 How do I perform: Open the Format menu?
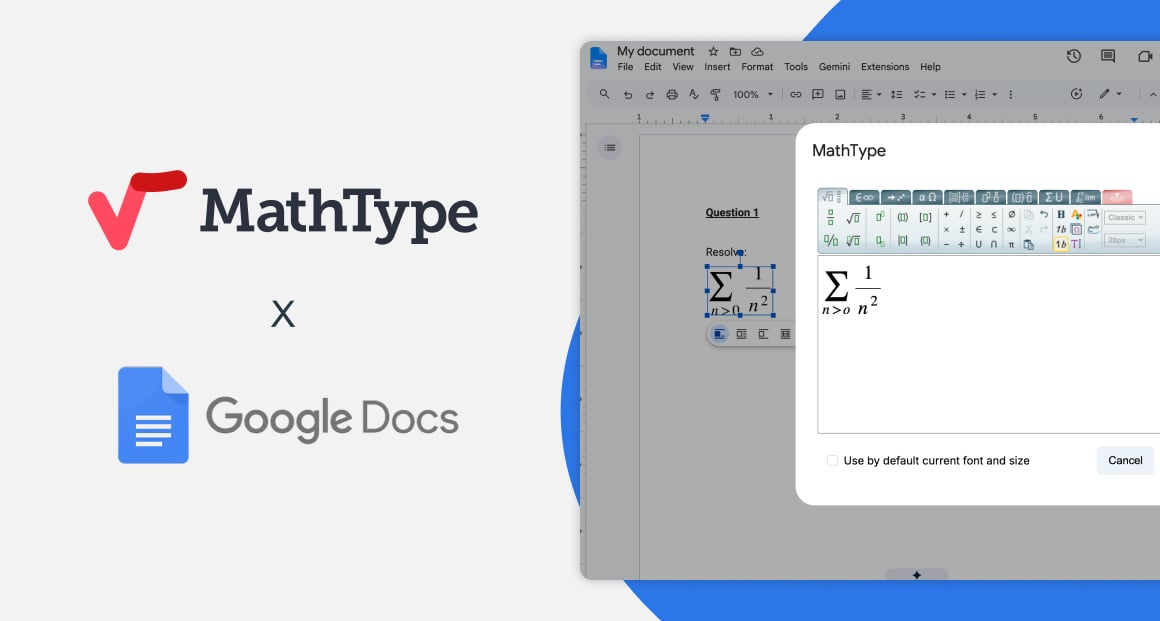[x=757, y=67]
